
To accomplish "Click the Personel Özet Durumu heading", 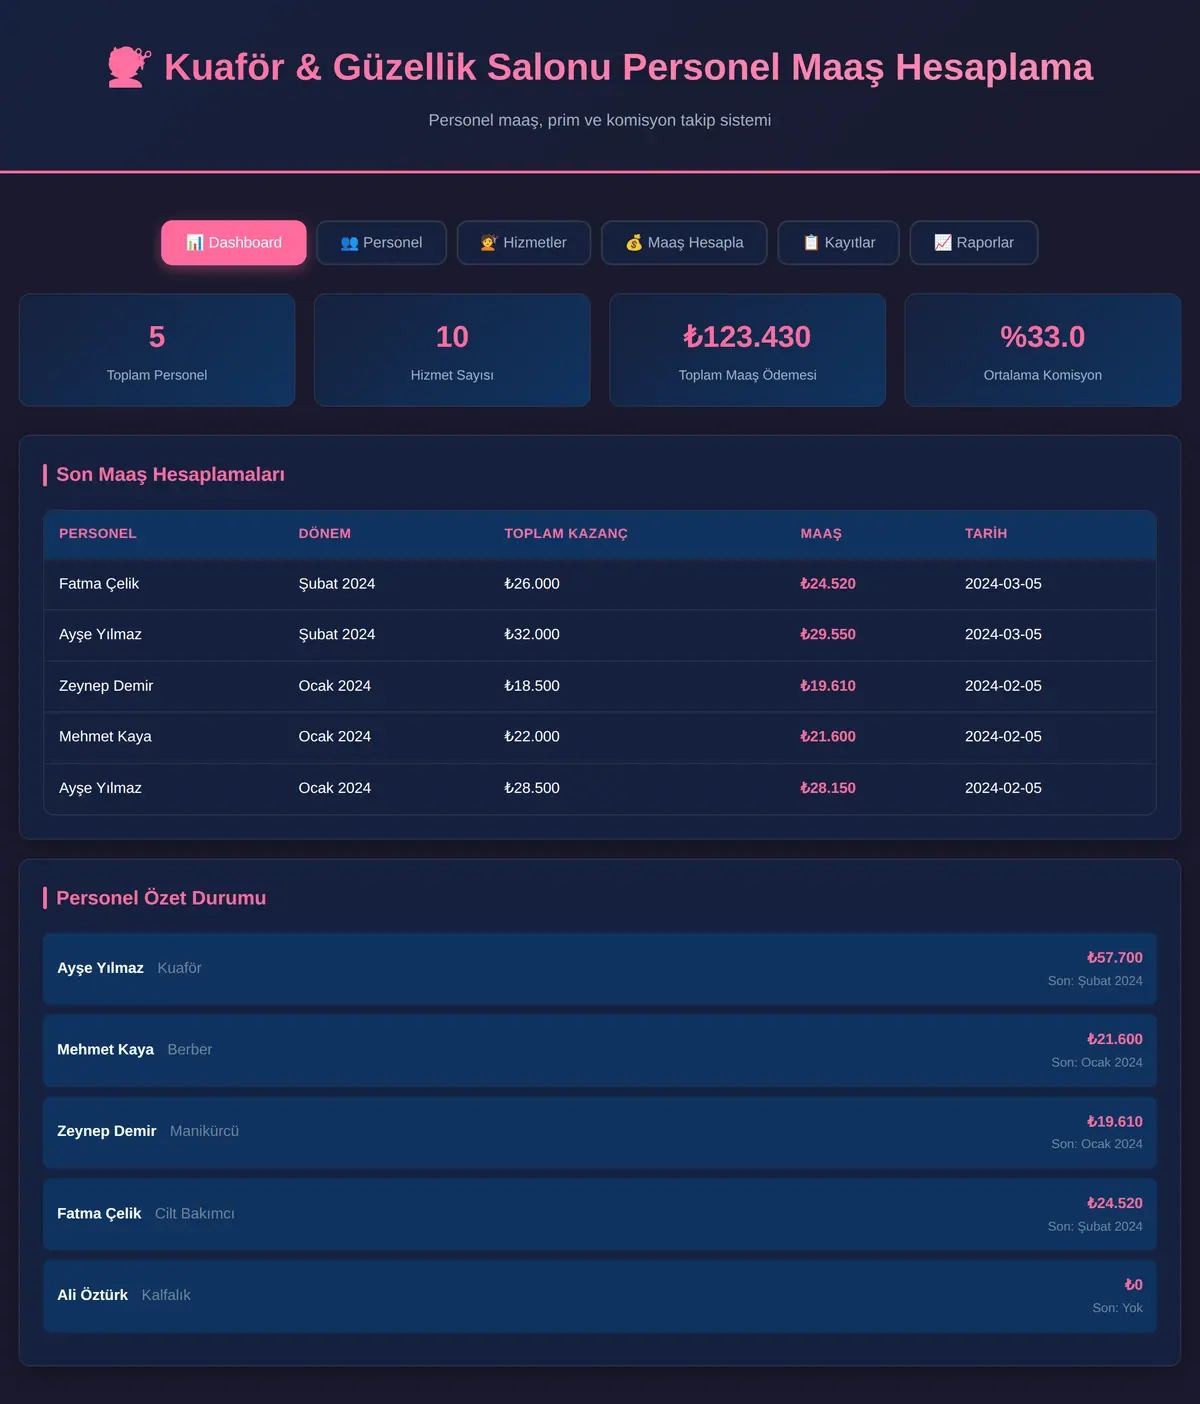I will (x=161, y=898).
